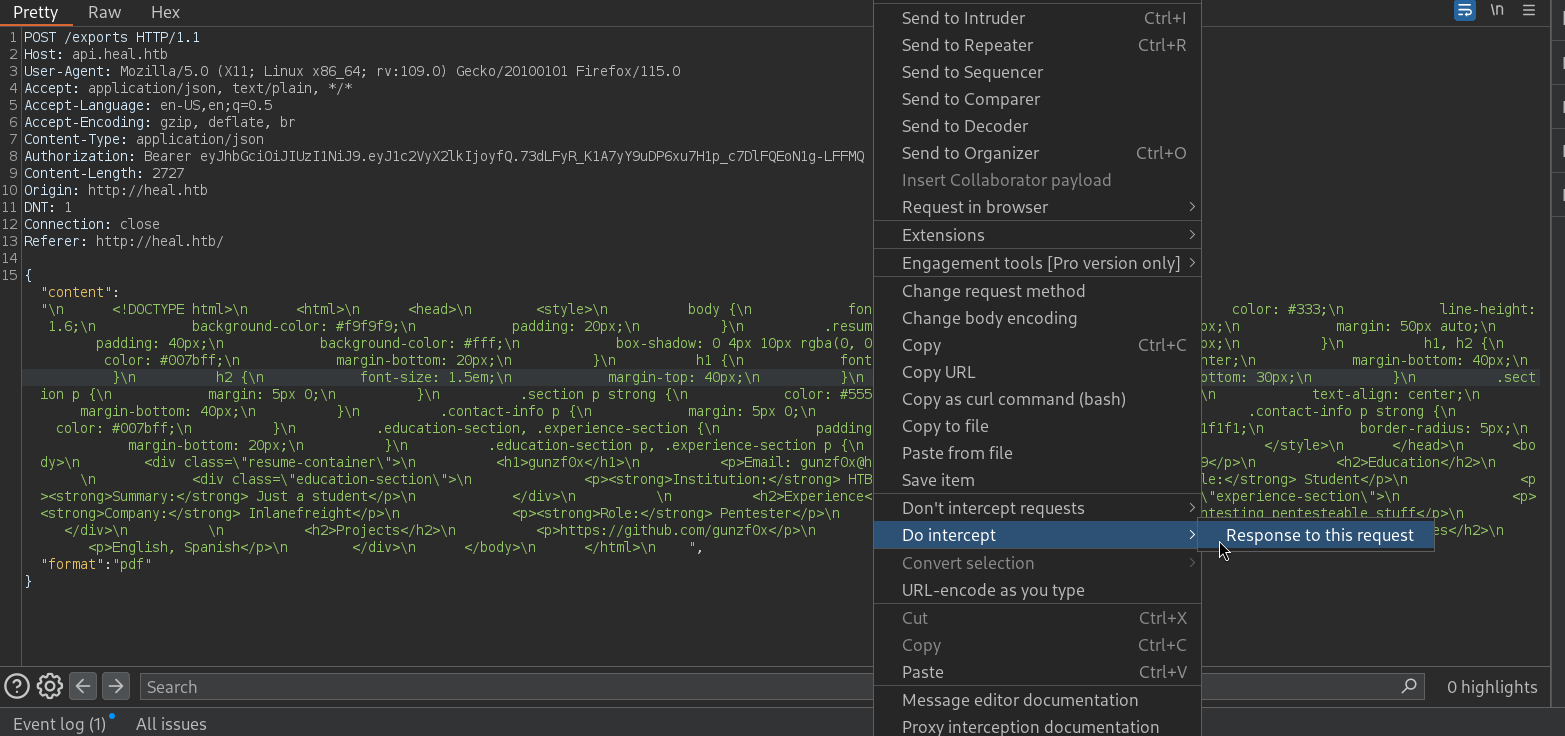The height and width of the screenshot is (736, 1565).
Task: Click the Authorization Bearer header line
Action: (x=444, y=156)
